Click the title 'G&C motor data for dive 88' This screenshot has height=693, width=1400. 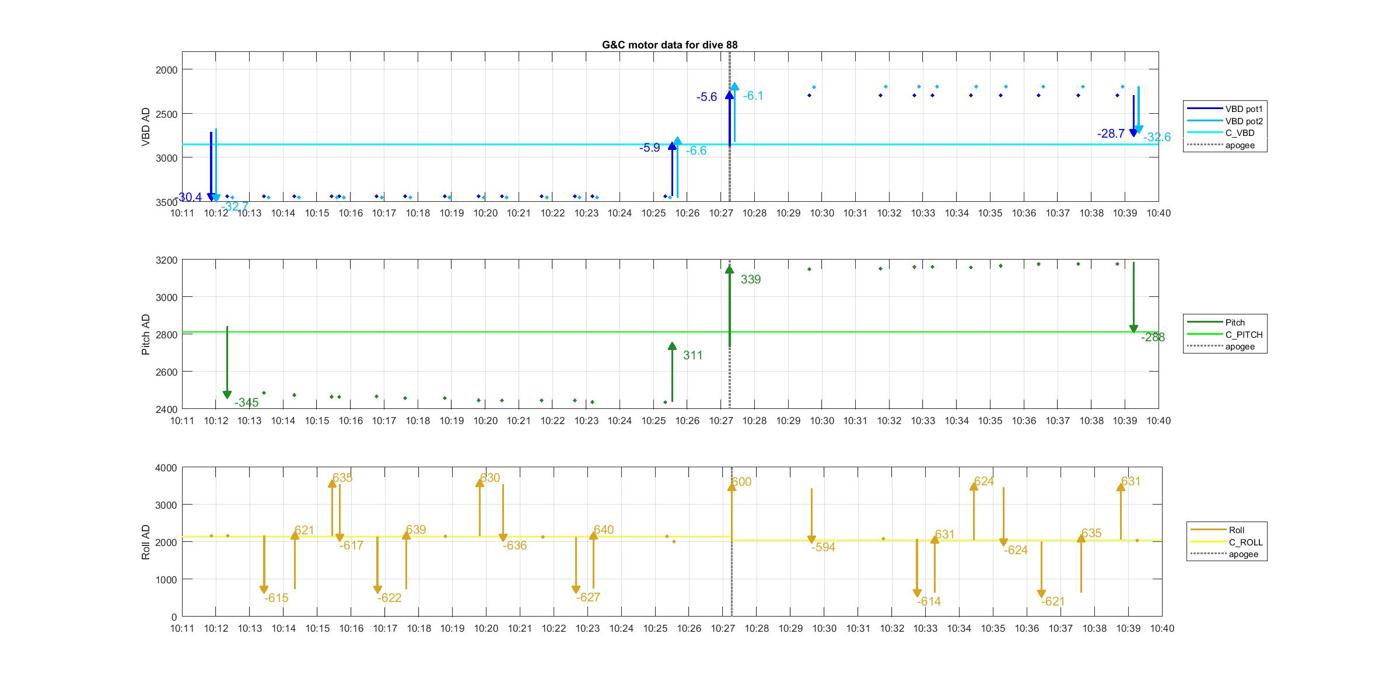point(670,45)
